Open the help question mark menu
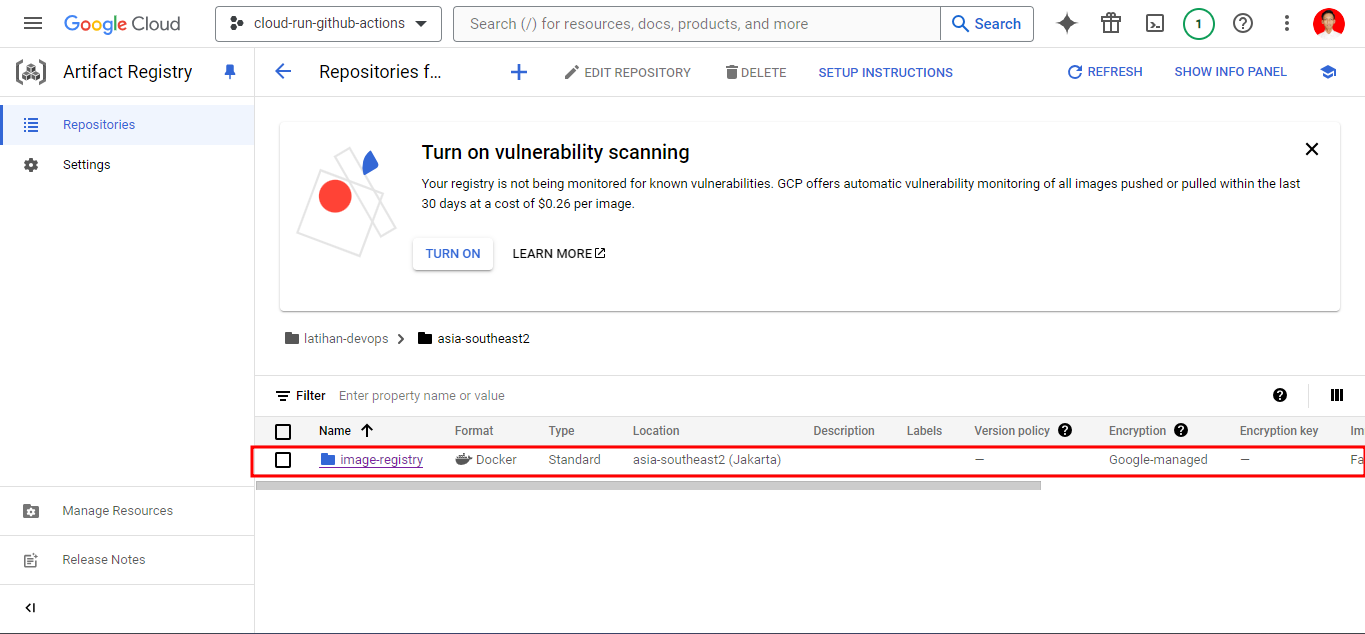The height and width of the screenshot is (634, 1365). [1243, 24]
